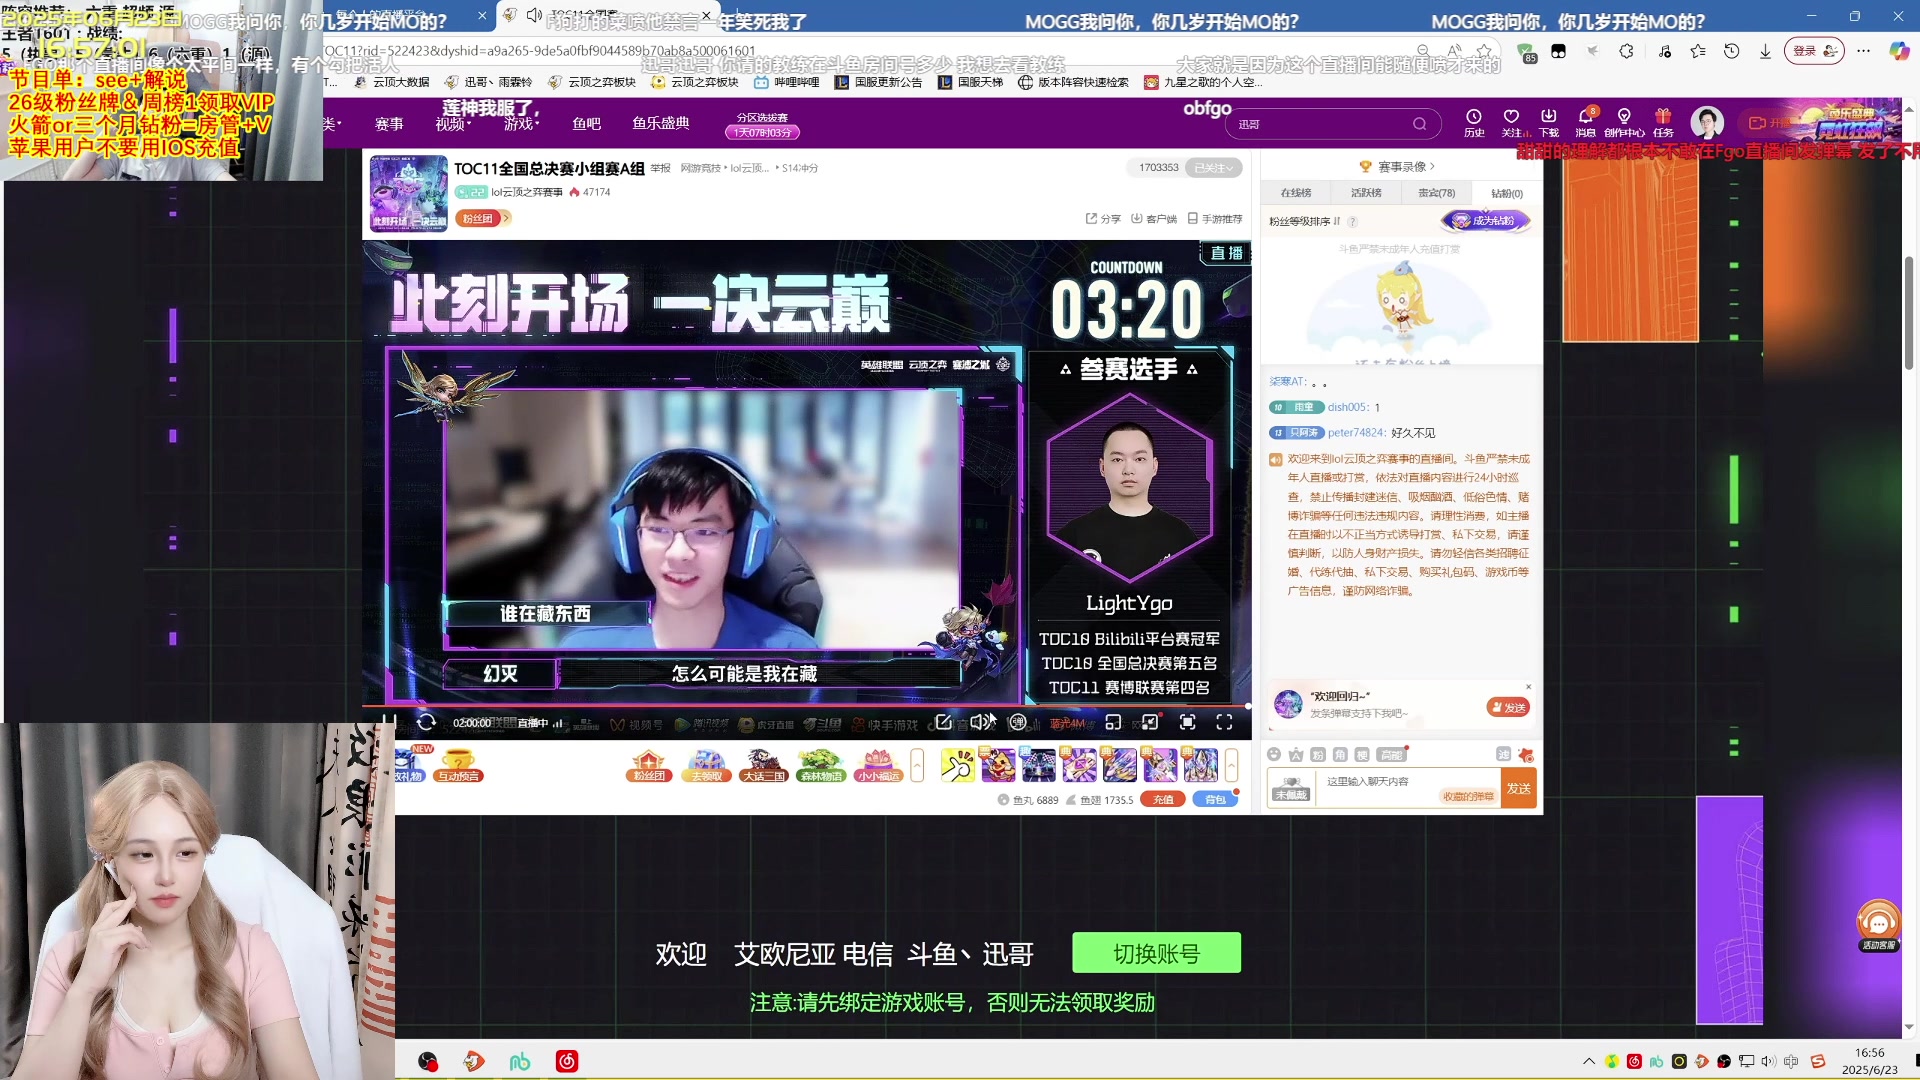Open the danmaku edit icon in the player bar
The image size is (1920, 1080).
pos(943,722)
